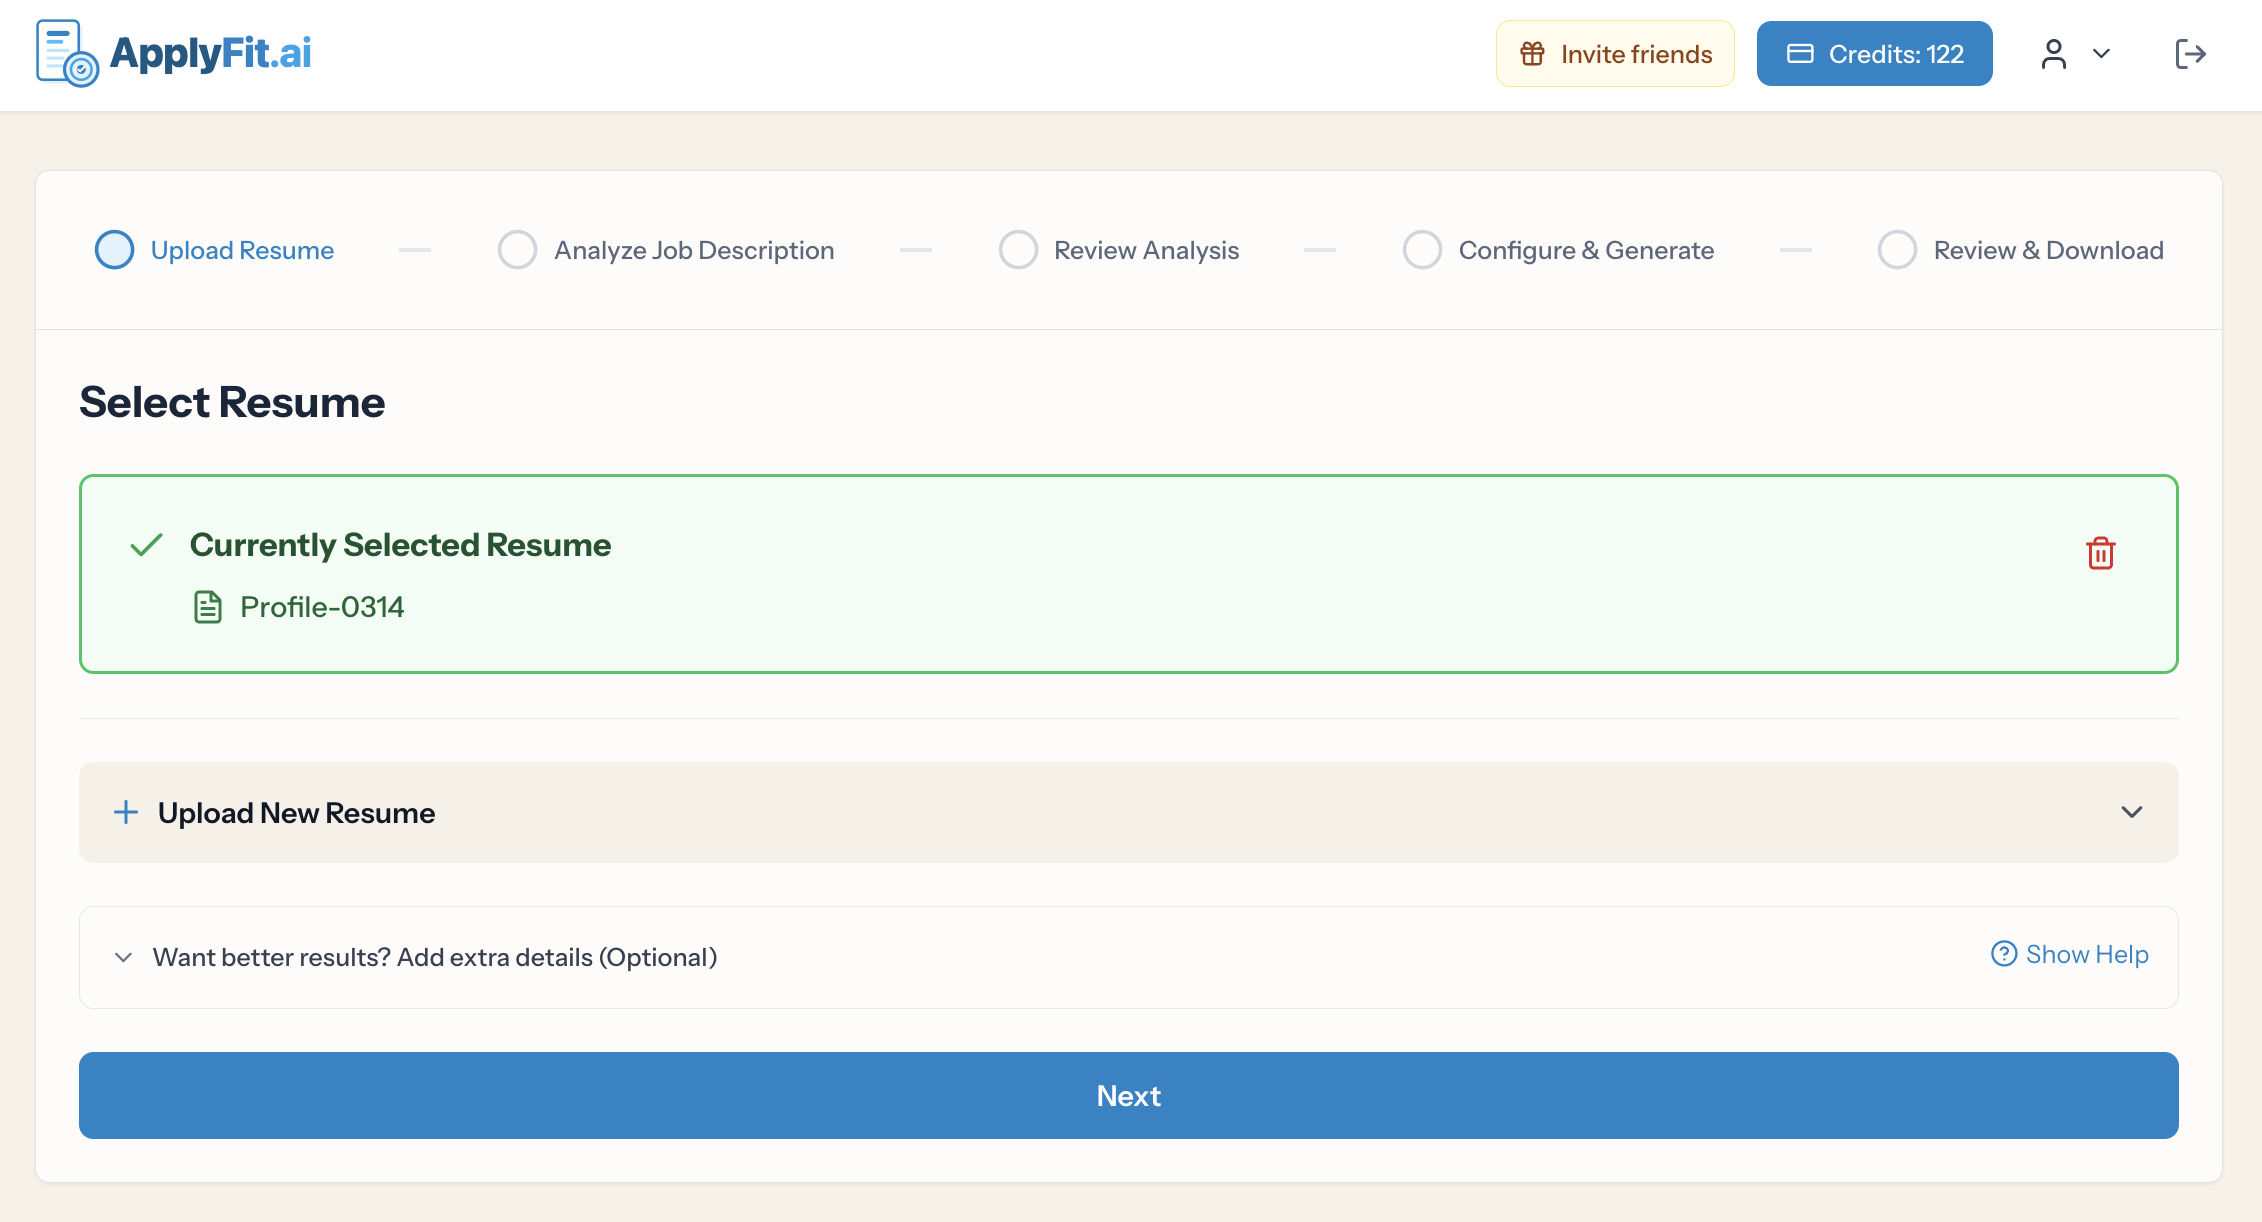Expand Upload New Resume section chevron
The width and height of the screenshot is (2262, 1222).
(2131, 812)
